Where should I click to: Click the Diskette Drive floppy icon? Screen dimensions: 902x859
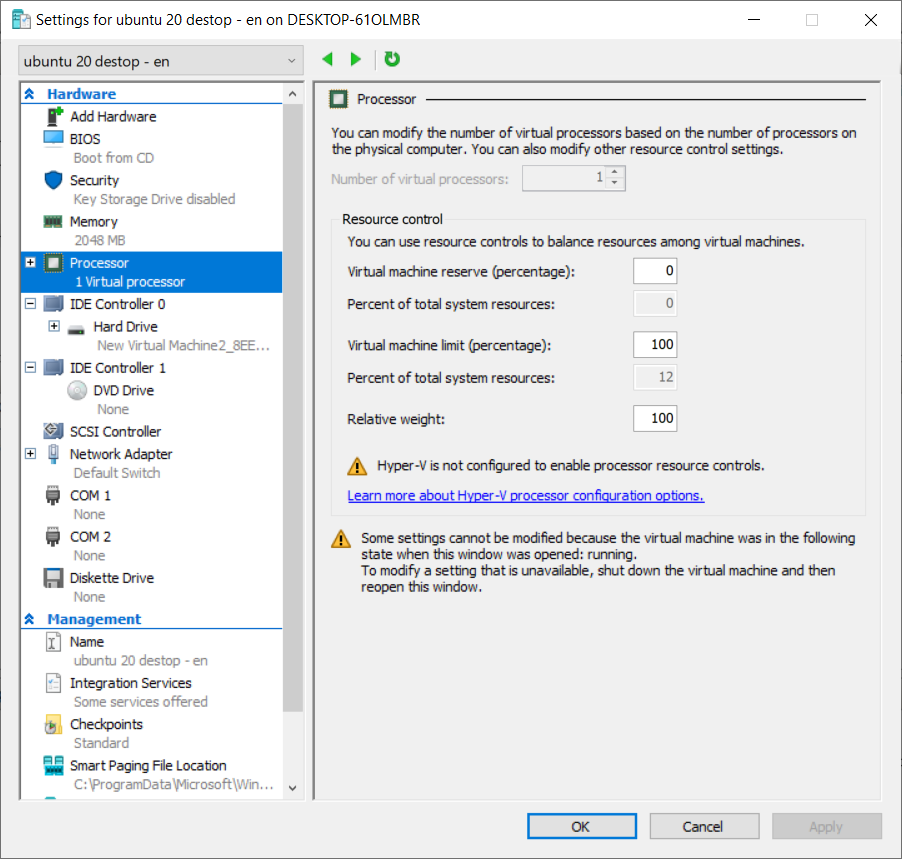pos(53,578)
